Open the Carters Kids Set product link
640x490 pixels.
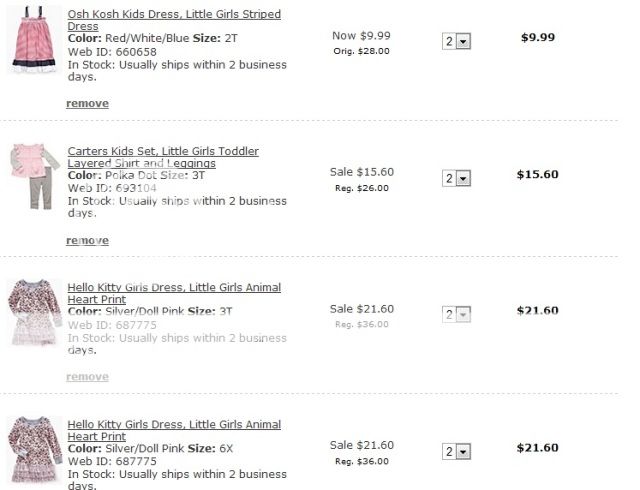(163, 151)
